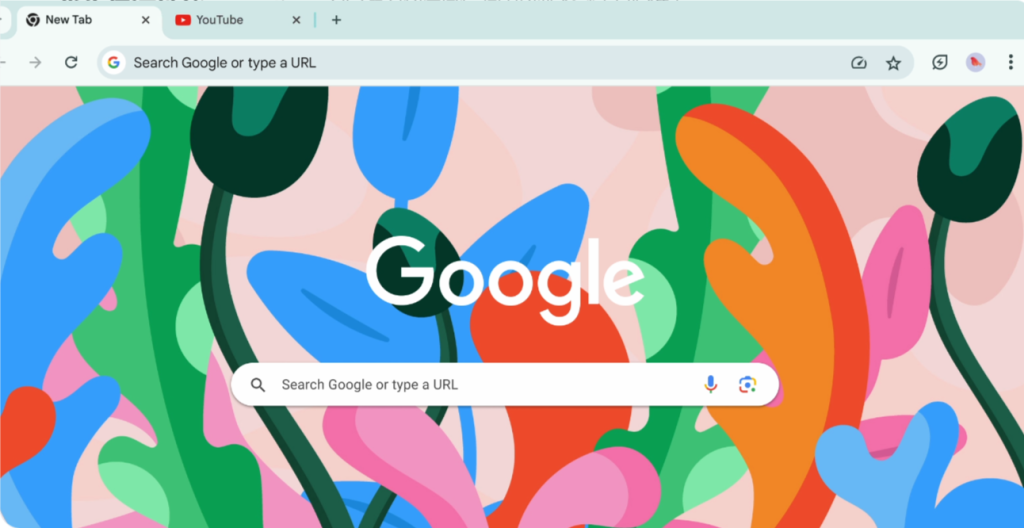Click the white Google logo
This screenshot has width=1024, height=528.
coord(505,279)
